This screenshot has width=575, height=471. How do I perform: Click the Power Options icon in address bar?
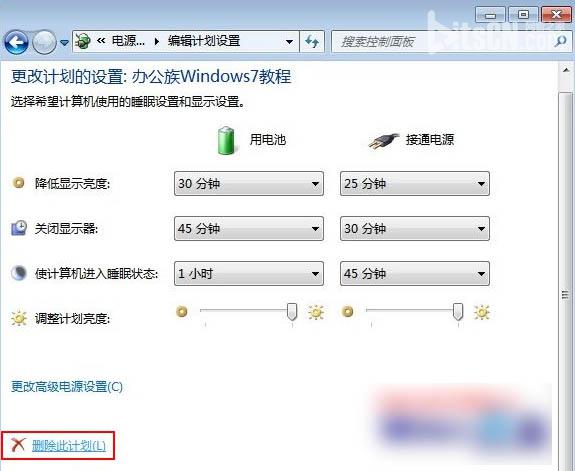(83, 41)
